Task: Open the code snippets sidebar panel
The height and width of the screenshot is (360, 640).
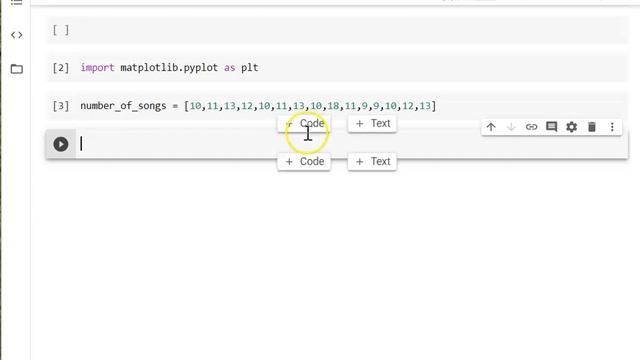Action: (x=16, y=35)
